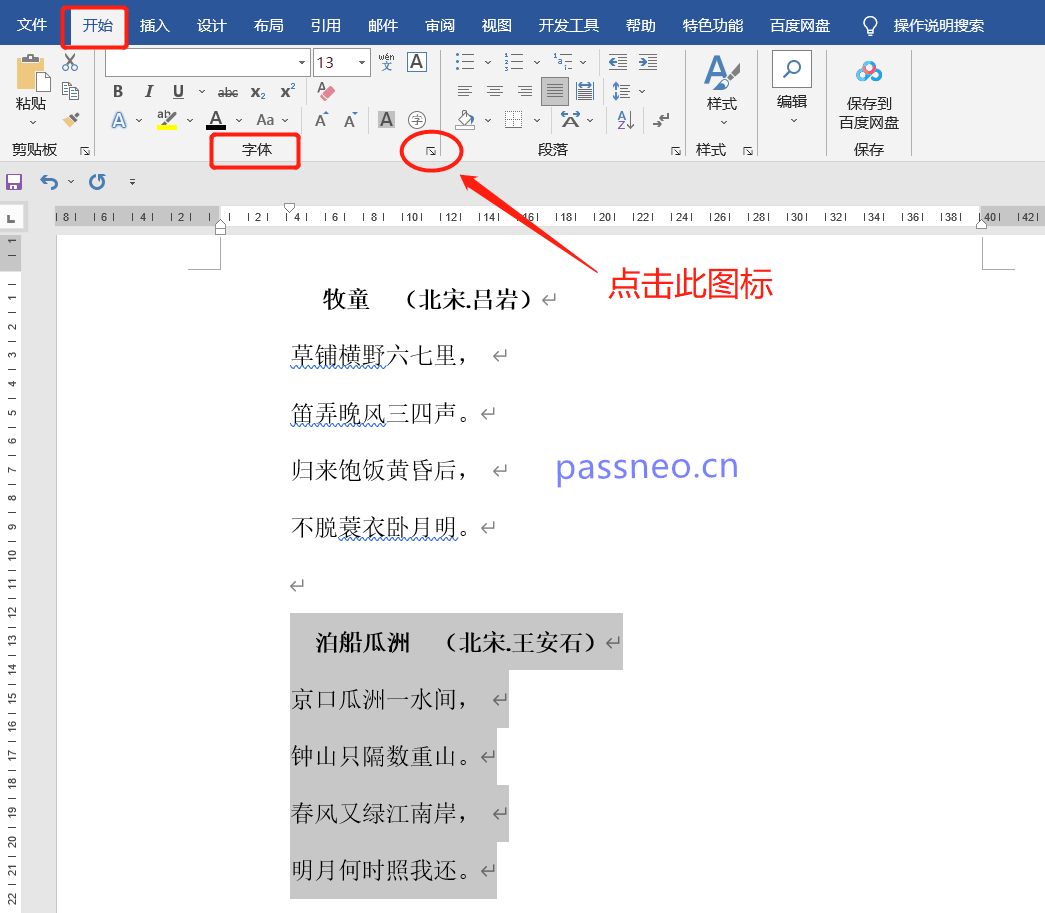Toggle italic formatting
Image resolution: width=1045 pixels, height=913 pixels.
pos(149,91)
